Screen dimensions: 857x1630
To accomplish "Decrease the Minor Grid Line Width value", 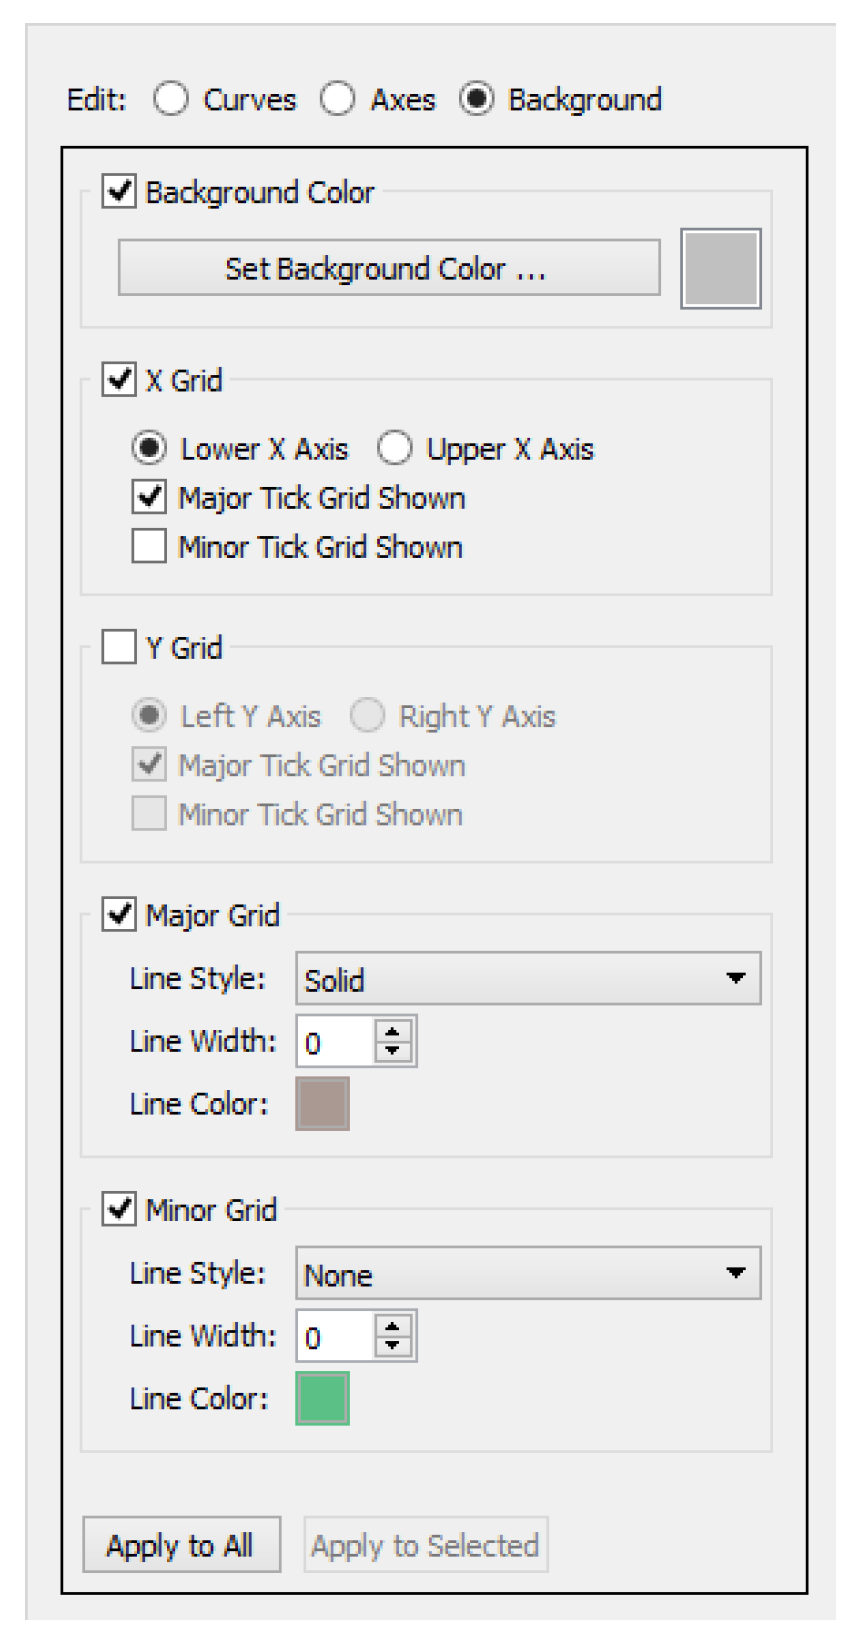I will (393, 1346).
